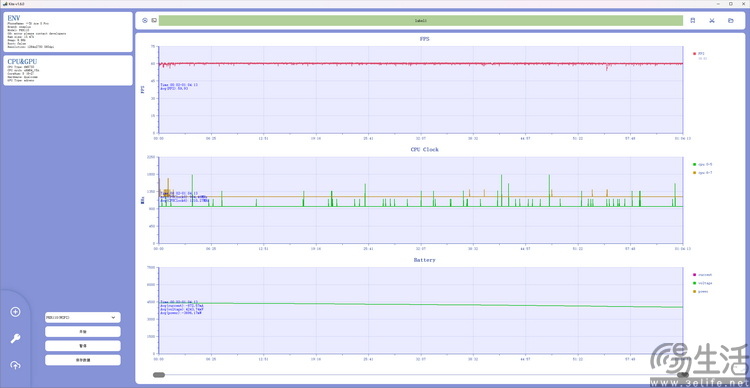Toggle the power series in Battery legend

701,291
